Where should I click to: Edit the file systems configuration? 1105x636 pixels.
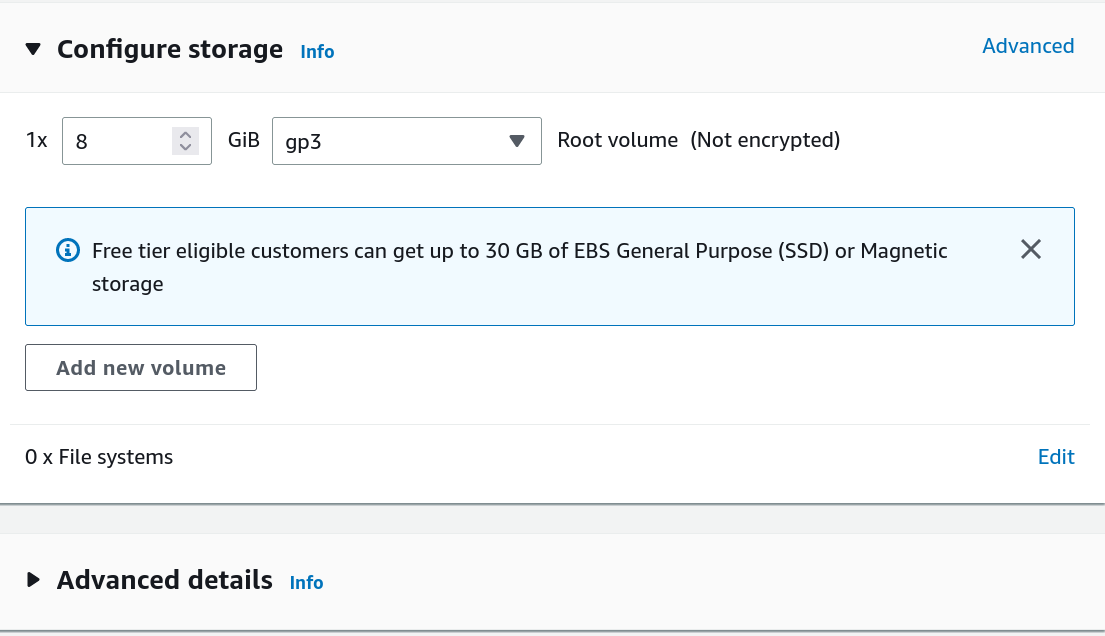click(x=1056, y=457)
